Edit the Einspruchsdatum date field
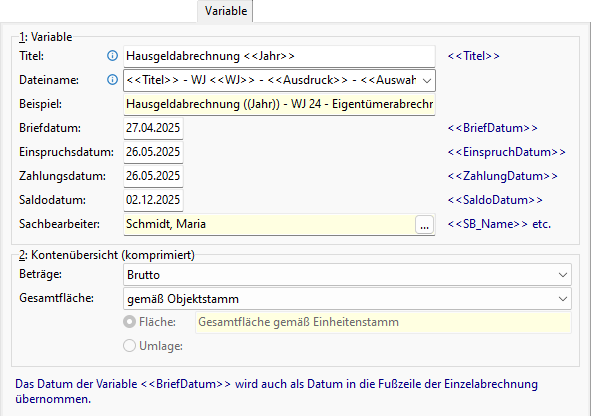The width and height of the screenshot is (591, 416). 153,152
